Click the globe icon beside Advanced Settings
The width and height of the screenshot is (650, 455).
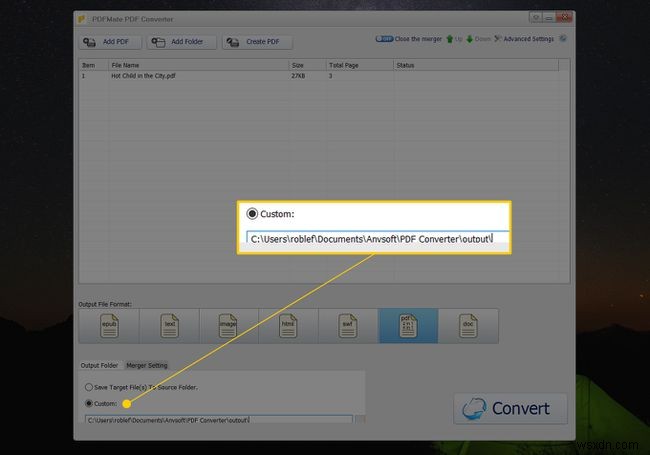pos(563,39)
